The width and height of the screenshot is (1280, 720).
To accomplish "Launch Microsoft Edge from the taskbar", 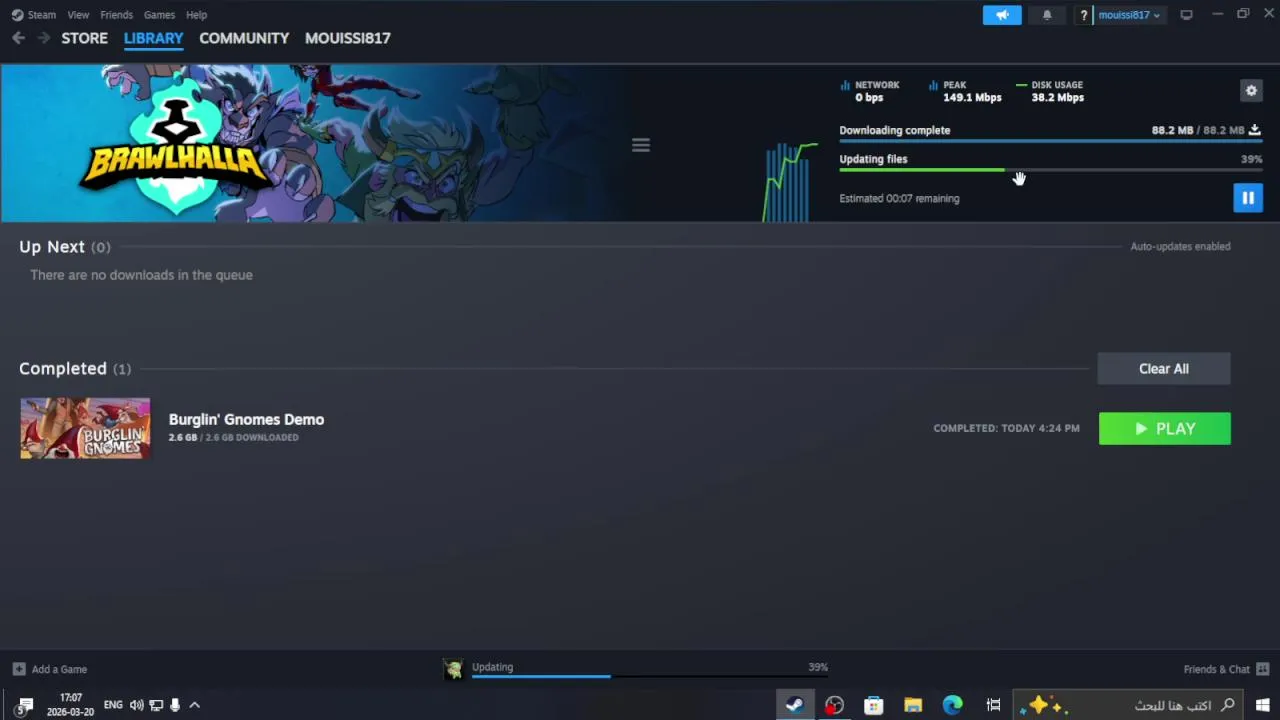I will [952, 705].
